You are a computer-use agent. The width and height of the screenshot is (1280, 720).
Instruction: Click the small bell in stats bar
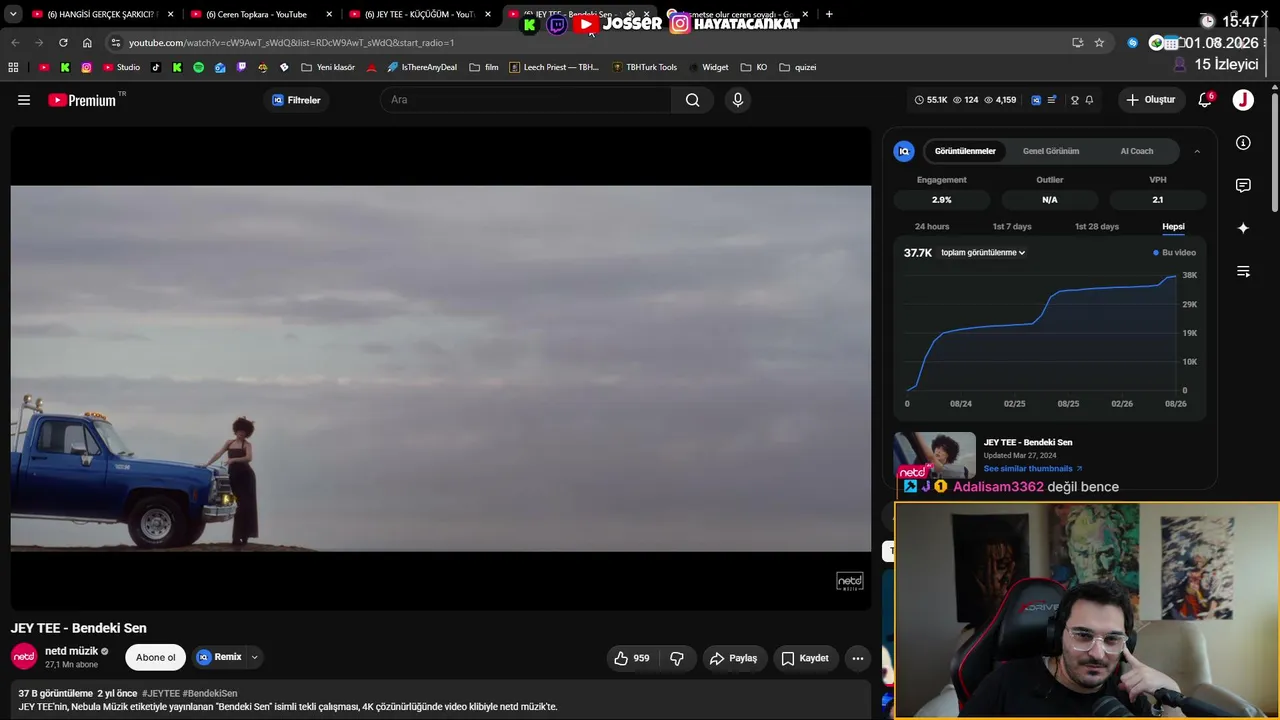[x=1089, y=100]
